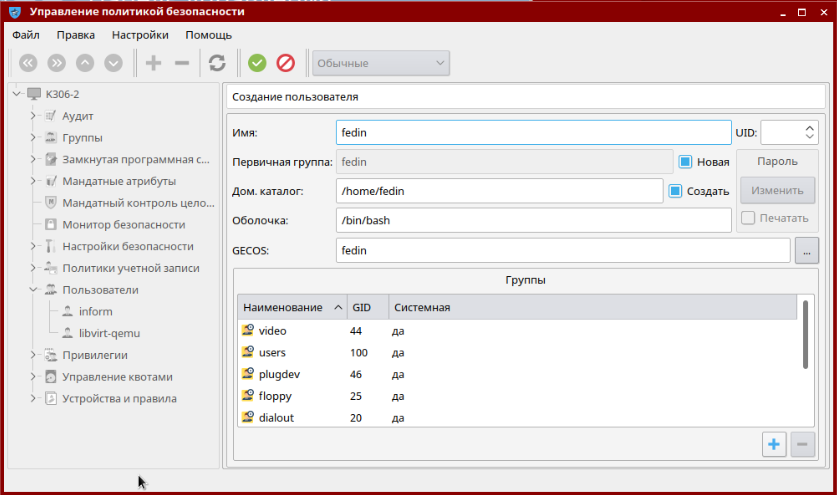
Task: Expand the Привилегии tree node
Action: pyautogui.click(x=33, y=355)
